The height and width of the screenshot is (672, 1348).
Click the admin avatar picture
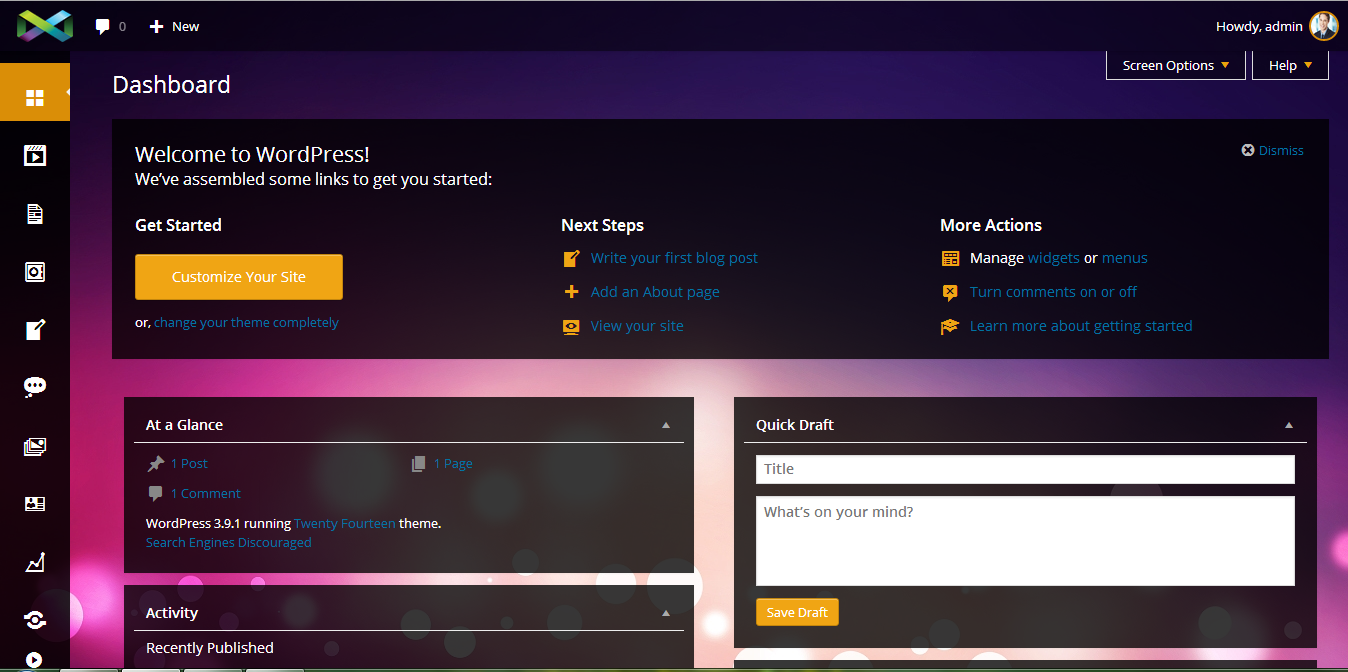1323,26
